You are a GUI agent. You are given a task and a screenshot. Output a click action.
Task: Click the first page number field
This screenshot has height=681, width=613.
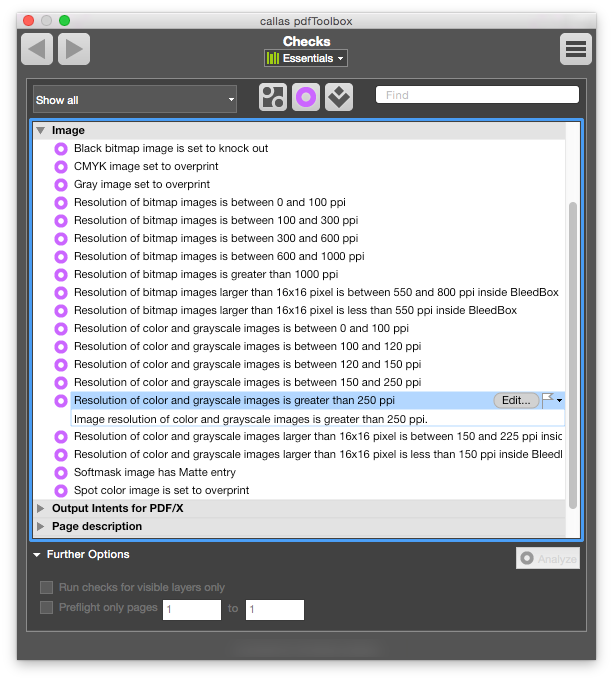(192, 610)
